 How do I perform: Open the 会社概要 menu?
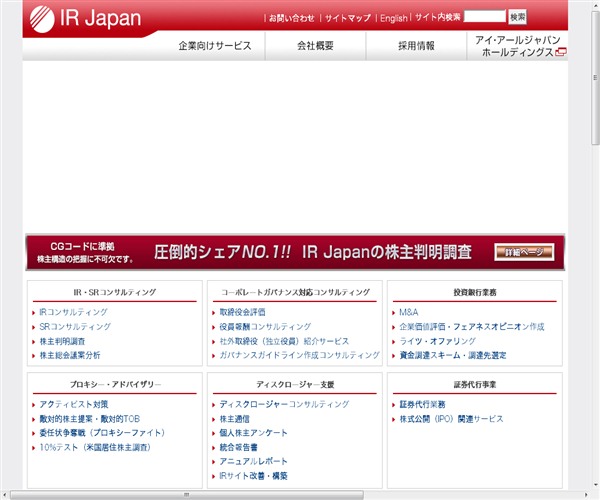pos(315,46)
